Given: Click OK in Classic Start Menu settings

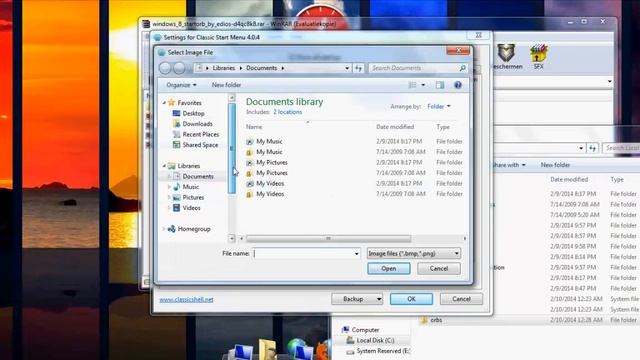Looking at the screenshot, I should point(411,299).
